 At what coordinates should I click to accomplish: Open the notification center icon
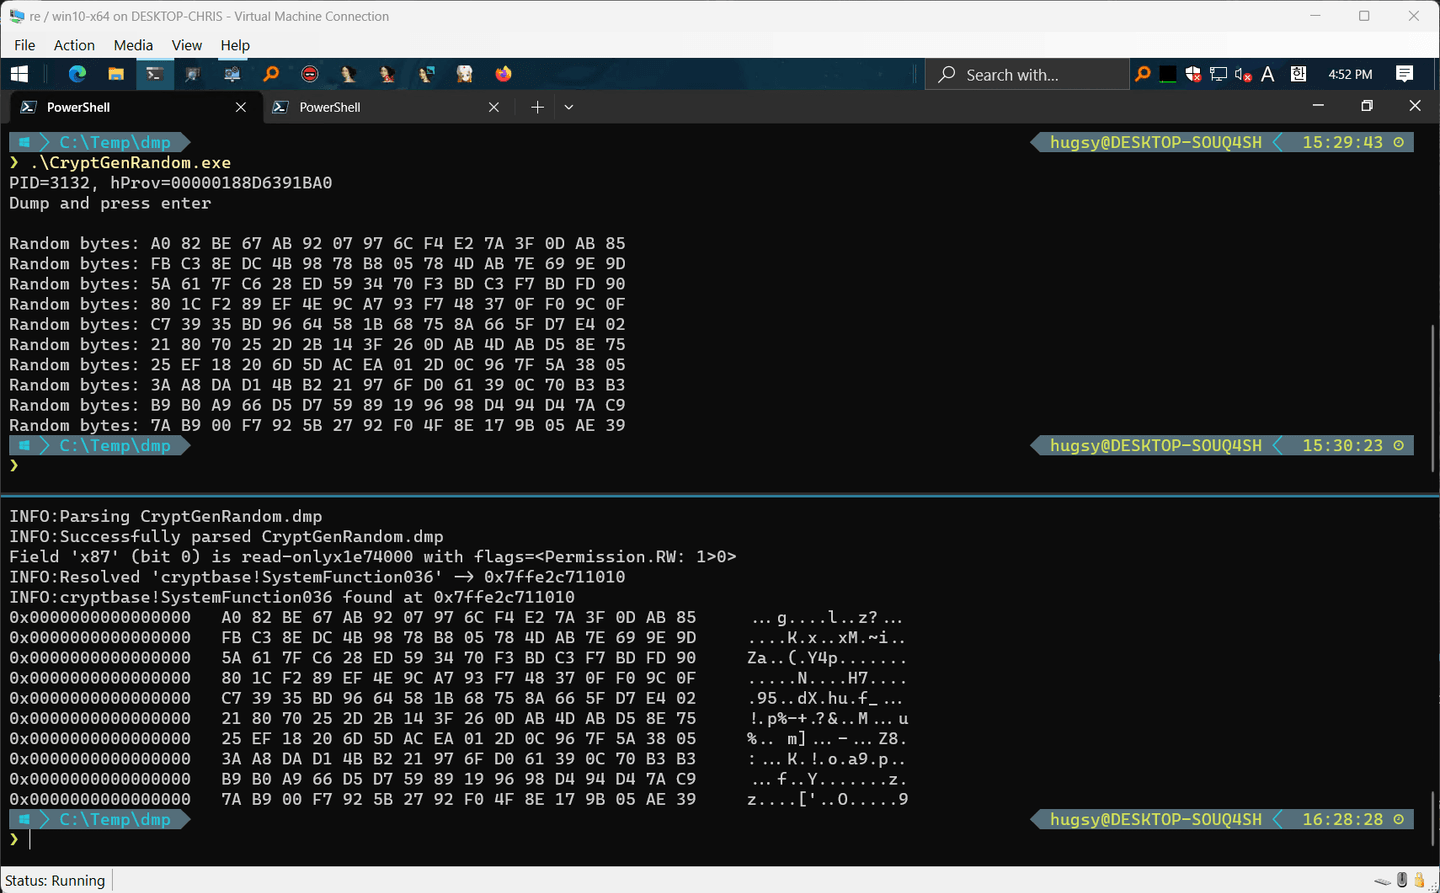point(1404,74)
